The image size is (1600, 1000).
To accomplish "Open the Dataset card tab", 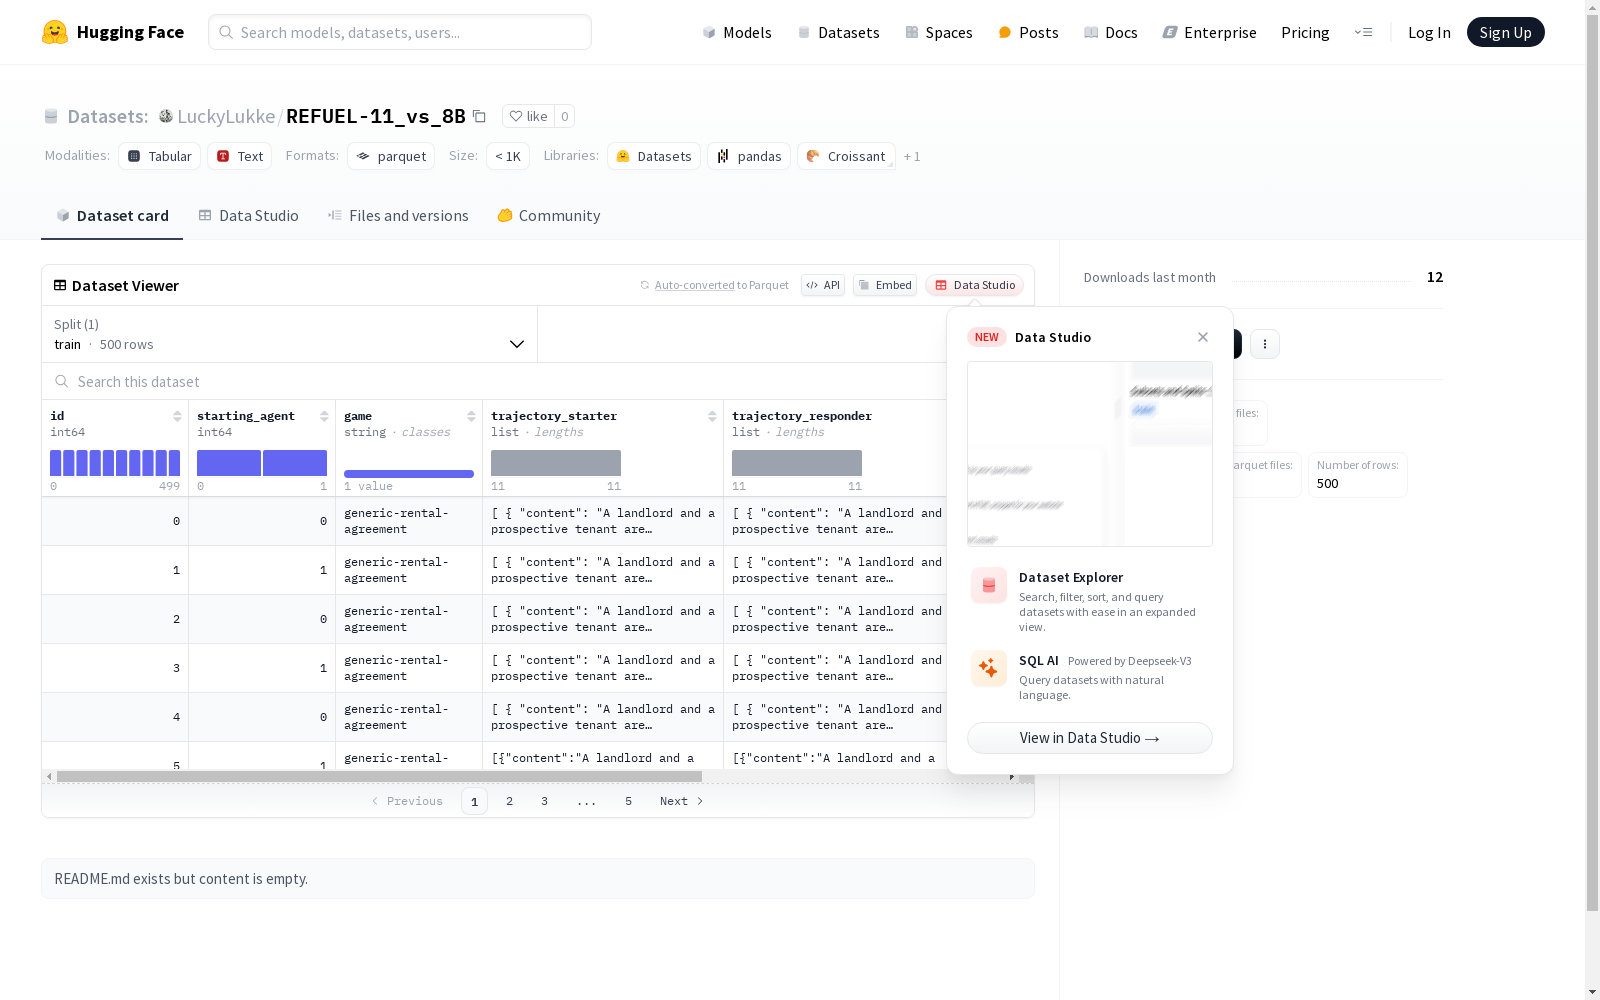I will click(x=112, y=216).
